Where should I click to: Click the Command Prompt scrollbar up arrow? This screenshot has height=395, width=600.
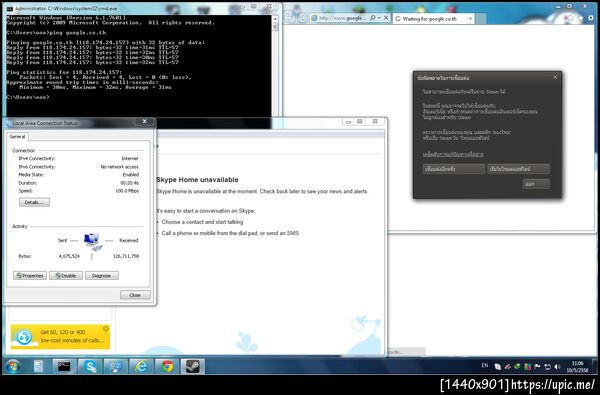coord(275,19)
